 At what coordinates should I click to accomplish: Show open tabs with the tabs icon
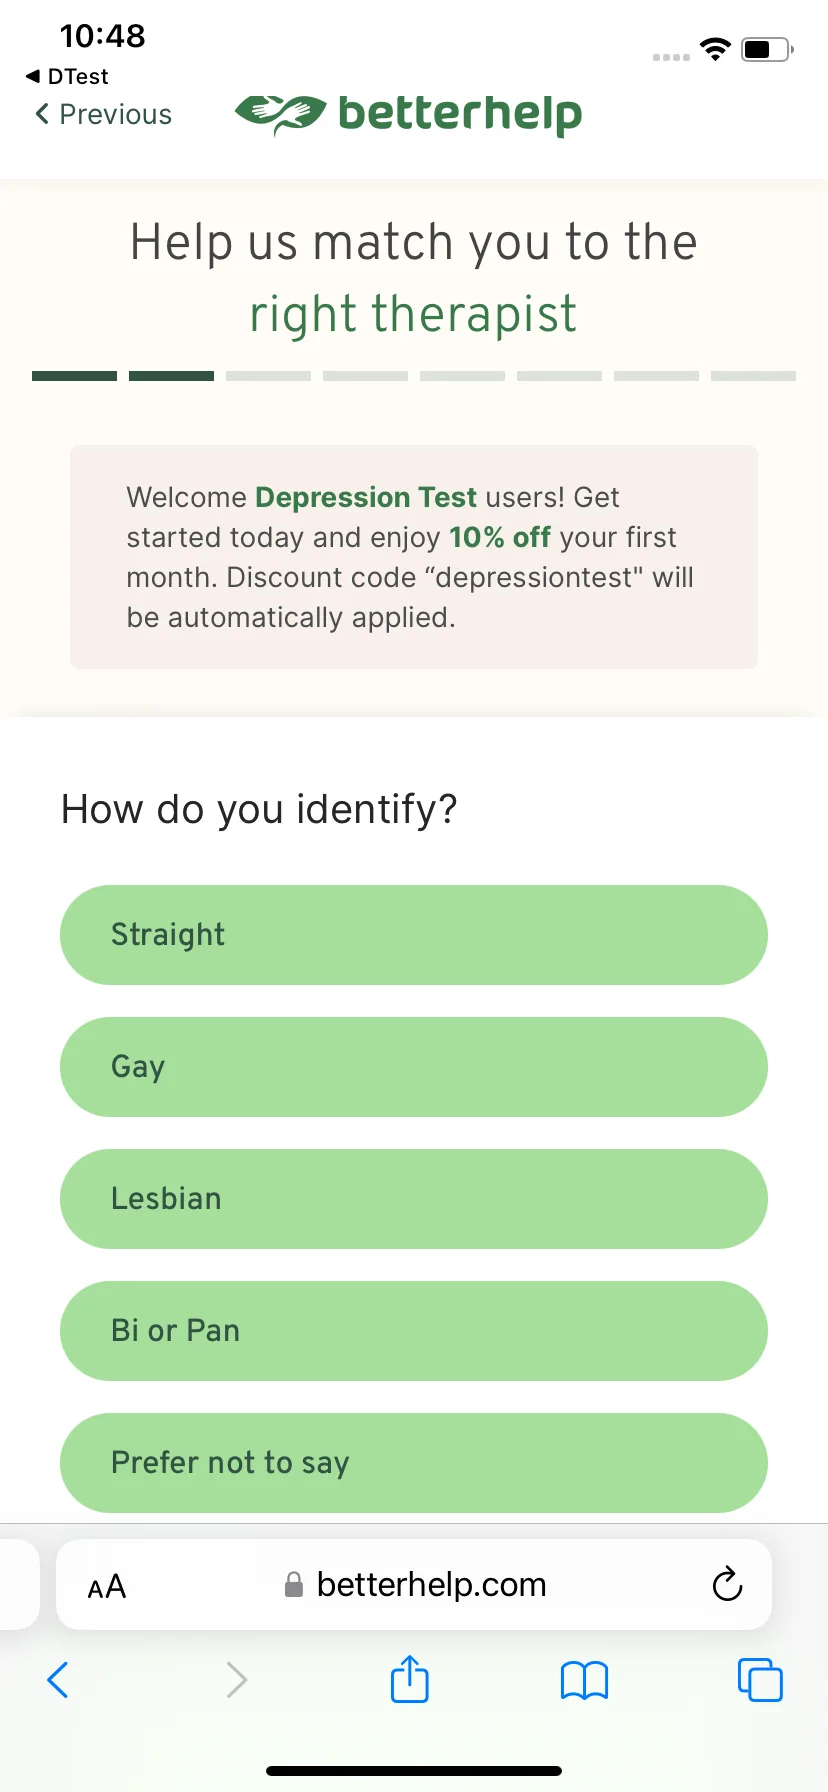760,1679
